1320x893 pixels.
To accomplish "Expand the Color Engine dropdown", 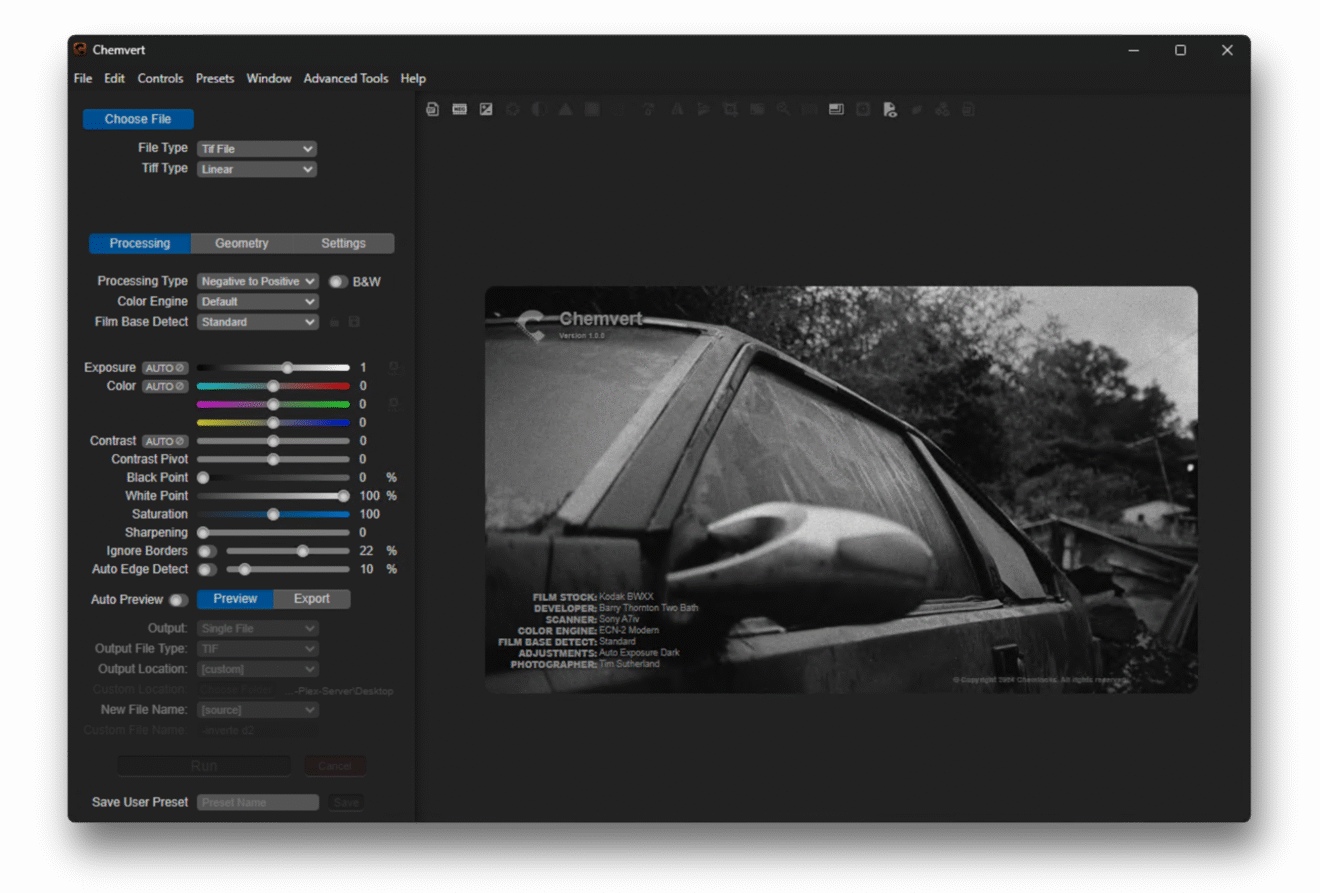I will [257, 301].
